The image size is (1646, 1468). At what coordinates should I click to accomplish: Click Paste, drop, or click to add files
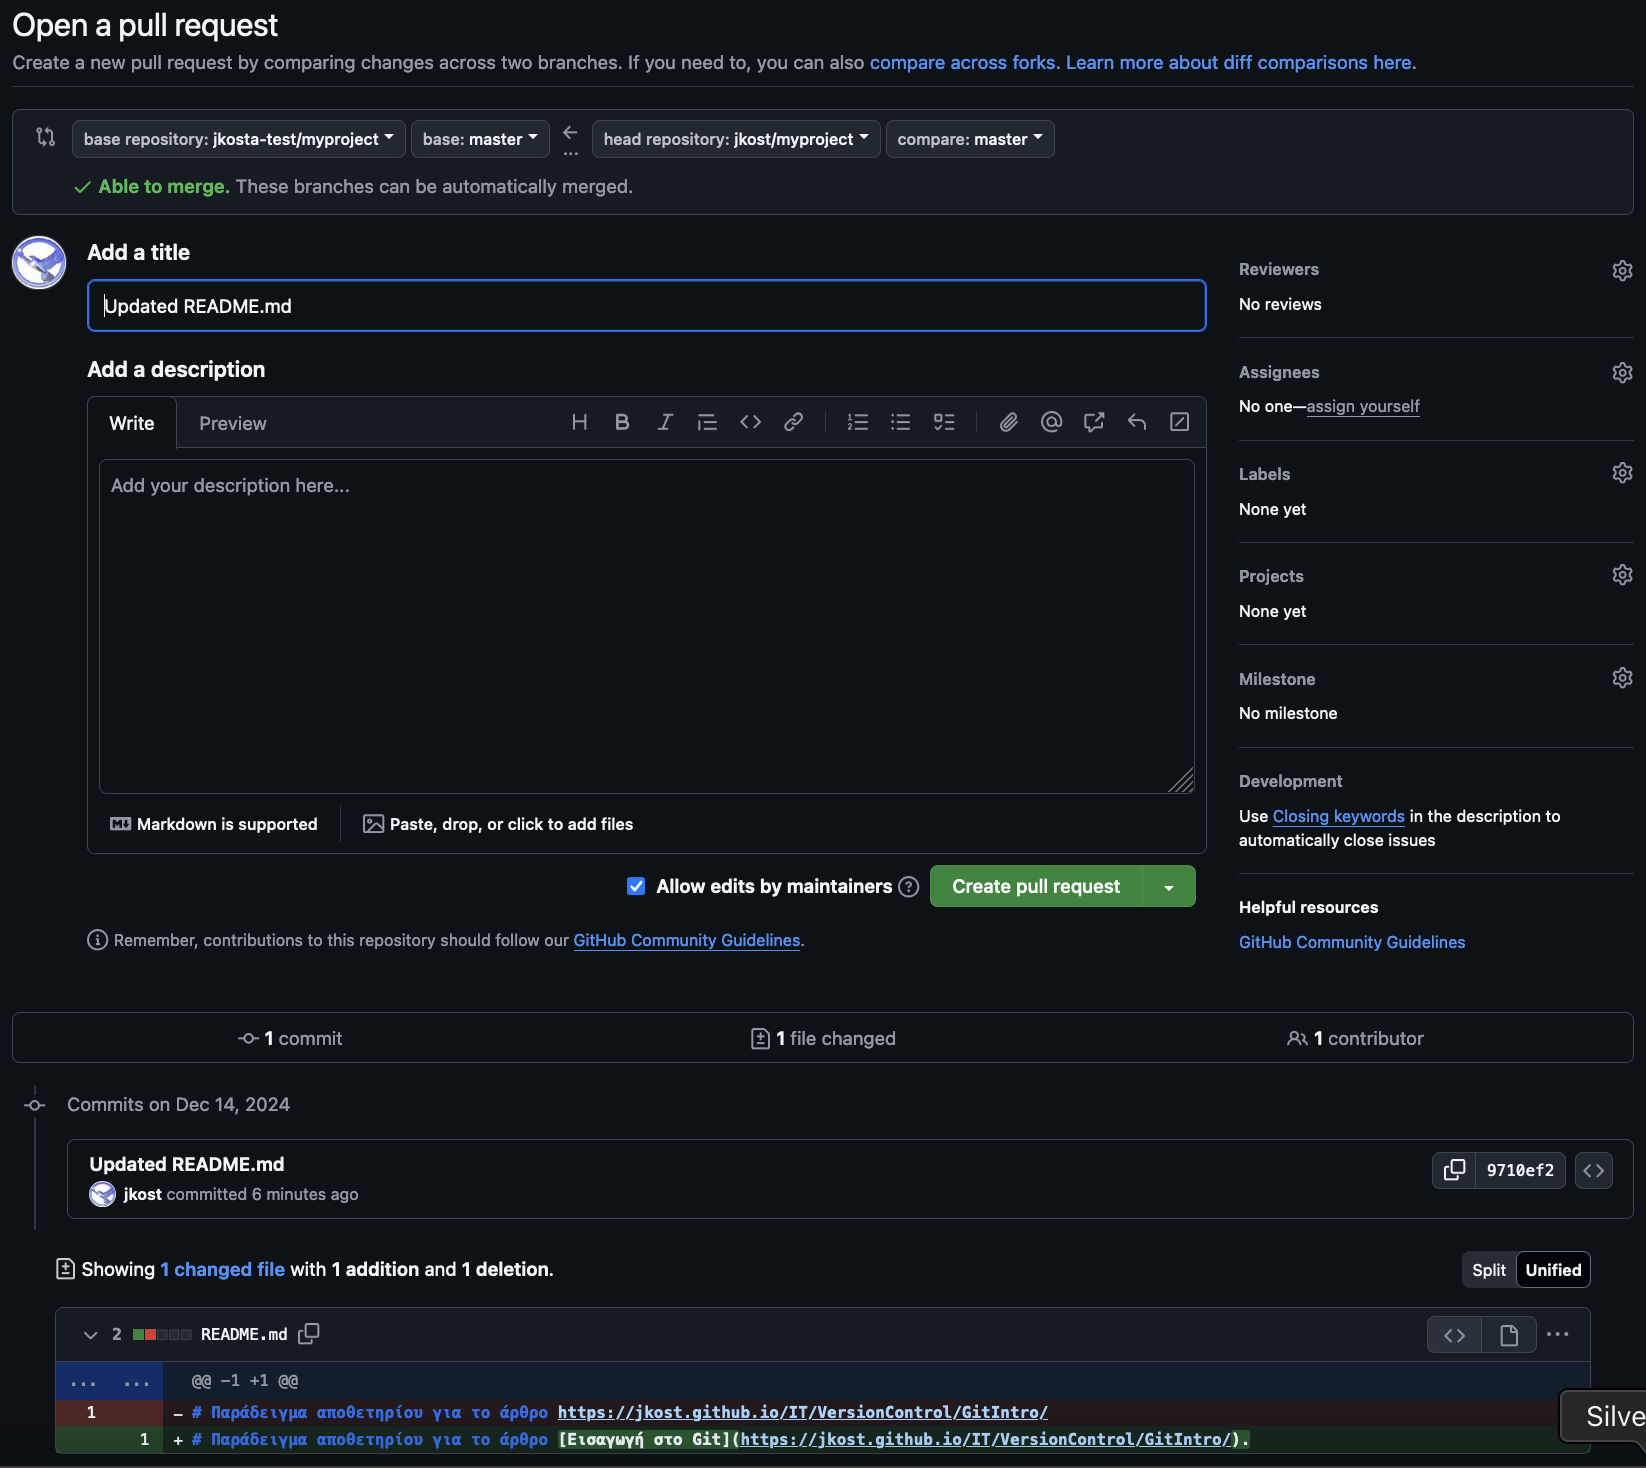click(x=498, y=824)
